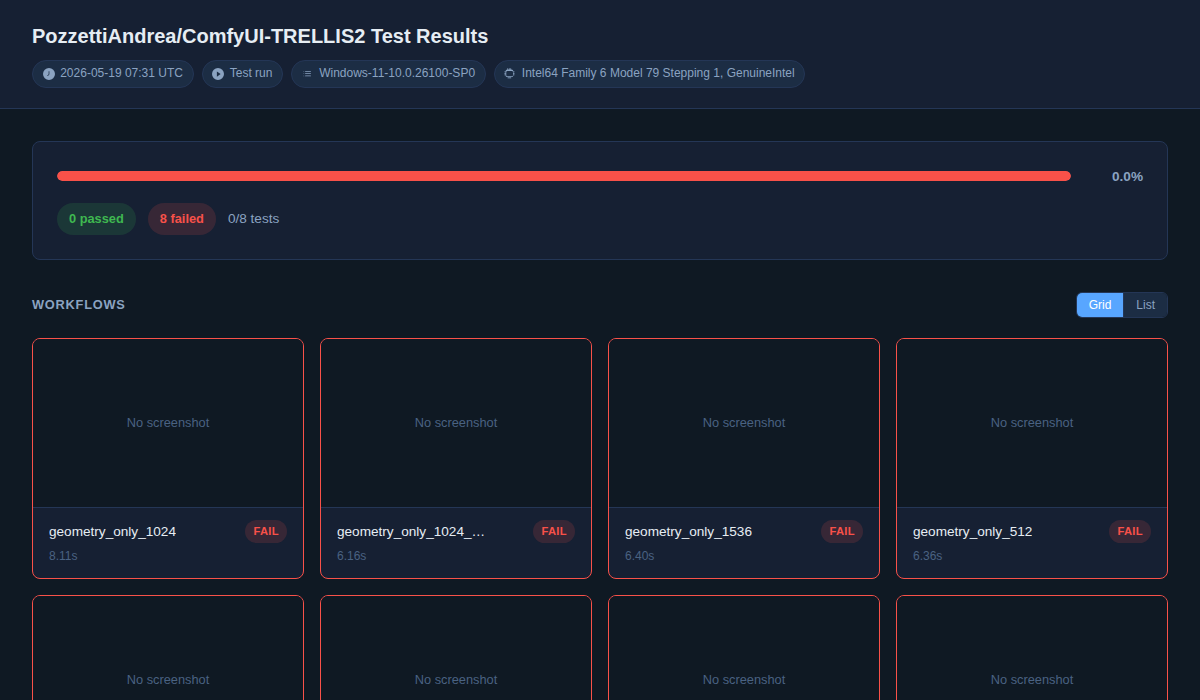Click FAIL badge on geometry_only_512 card
The width and height of the screenshot is (1200, 700).
(x=1130, y=532)
